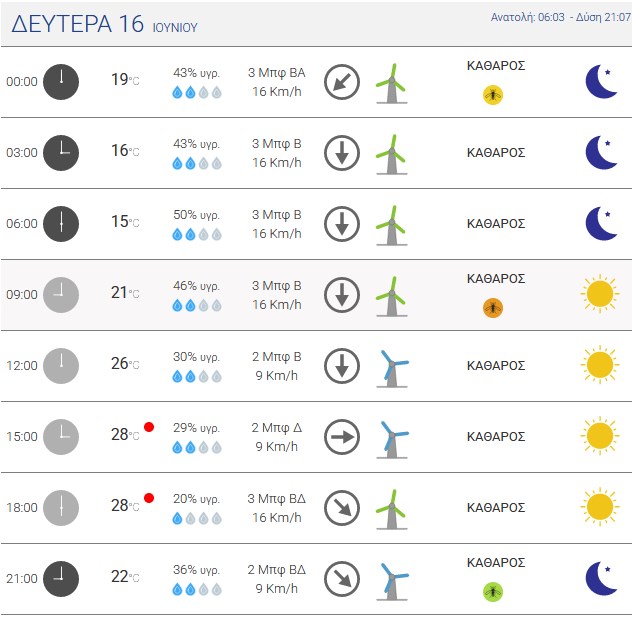Click the light clock icon for 12:00
This screenshot has height=617, width=632.
coord(61,366)
